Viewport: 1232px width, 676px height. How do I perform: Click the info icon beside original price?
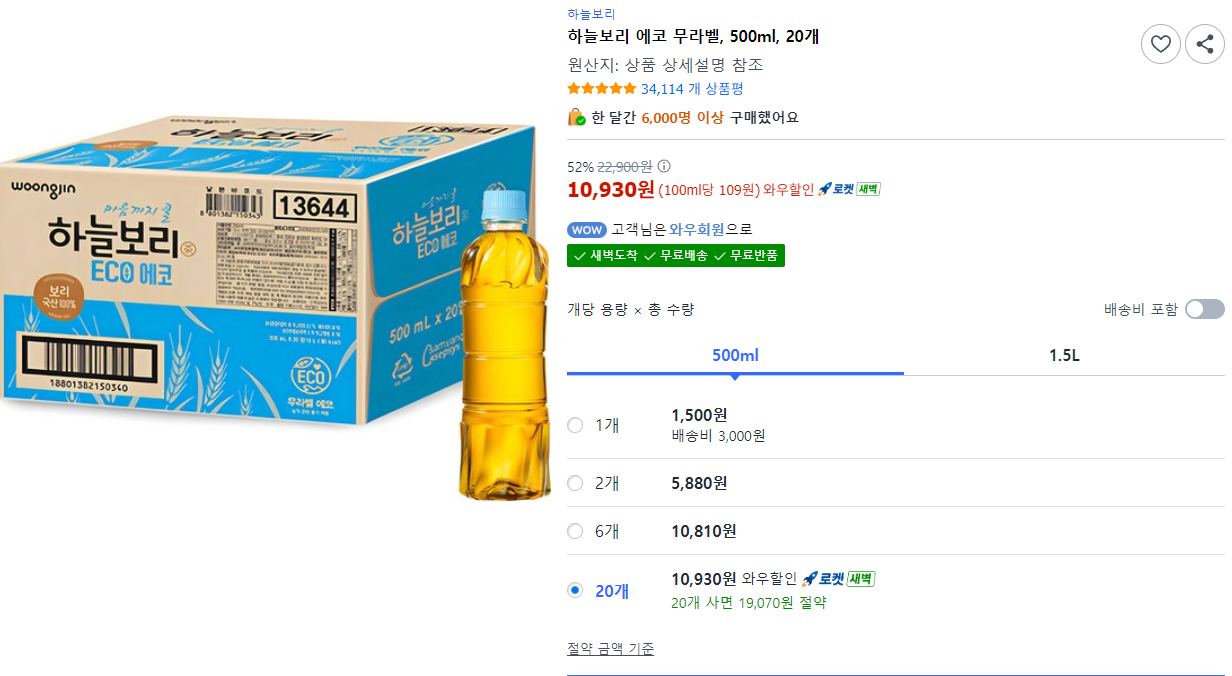tap(664, 167)
